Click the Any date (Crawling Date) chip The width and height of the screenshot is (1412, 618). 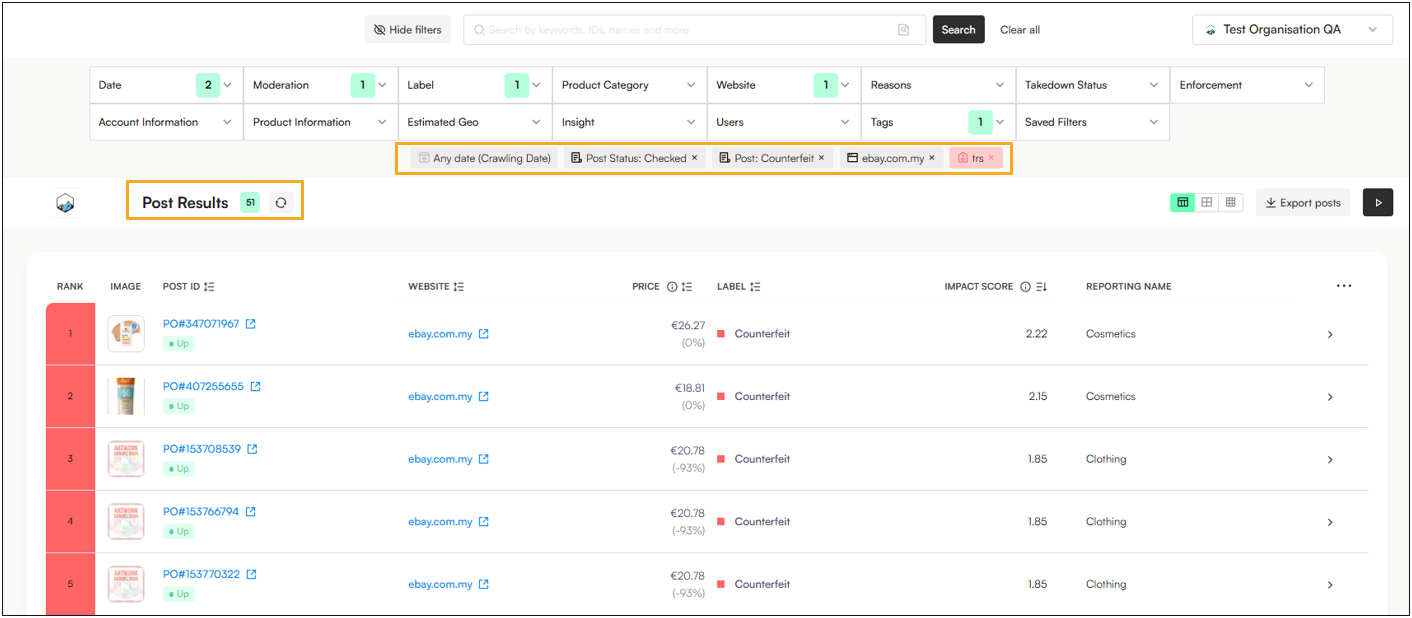tap(484, 158)
